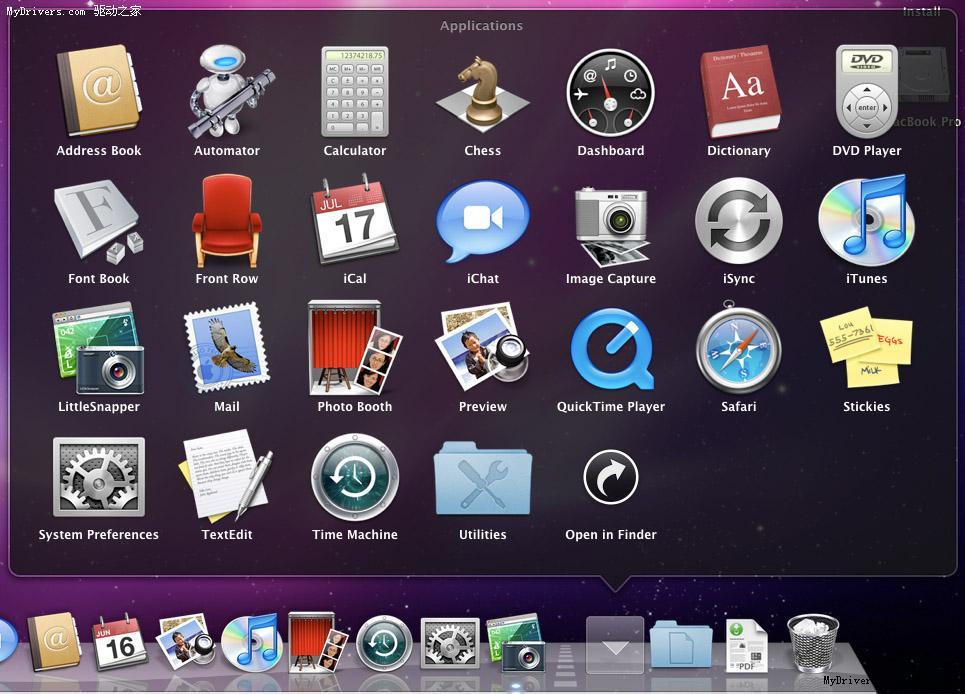The image size is (965, 694).
Task: Open the Mail application
Action: (227, 348)
